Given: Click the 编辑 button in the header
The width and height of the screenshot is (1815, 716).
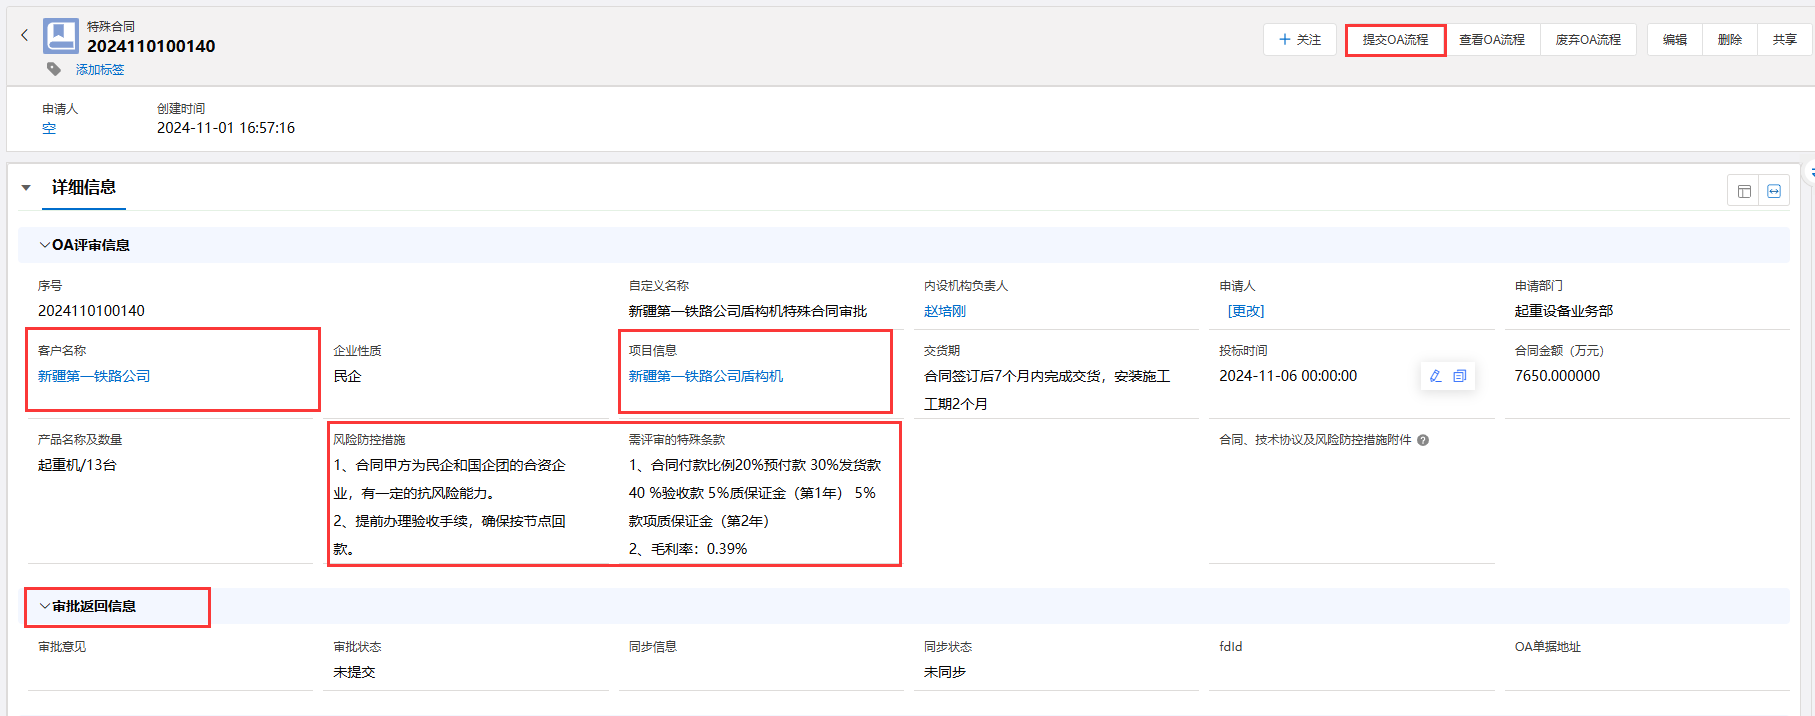Looking at the screenshot, I should [1674, 40].
